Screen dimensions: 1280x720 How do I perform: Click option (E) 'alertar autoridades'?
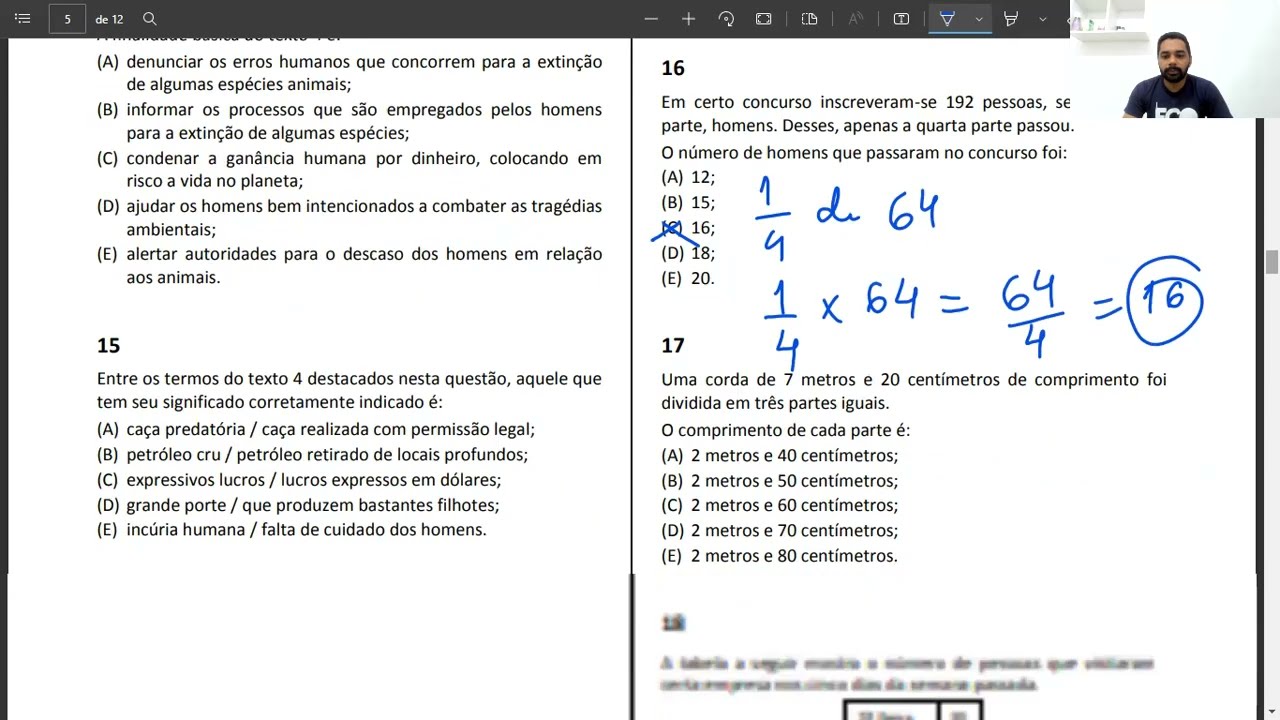point(349,265)
